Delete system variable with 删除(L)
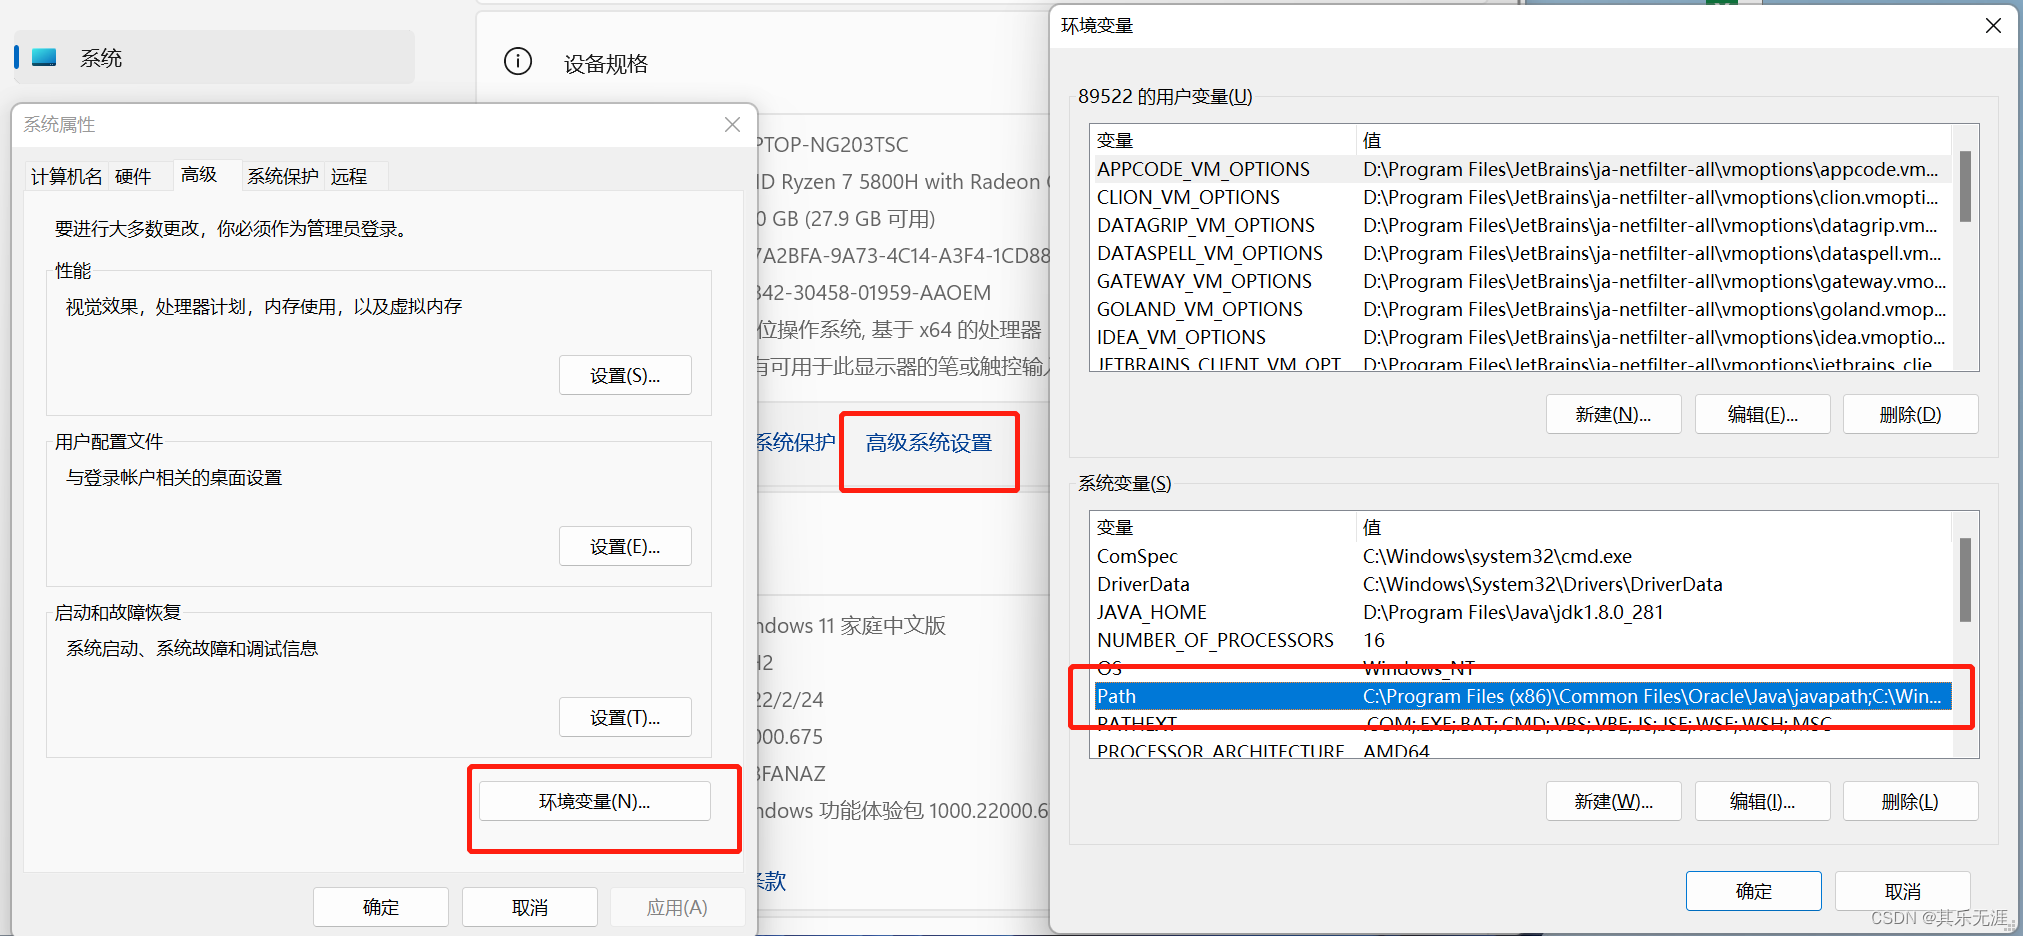 1911,801
